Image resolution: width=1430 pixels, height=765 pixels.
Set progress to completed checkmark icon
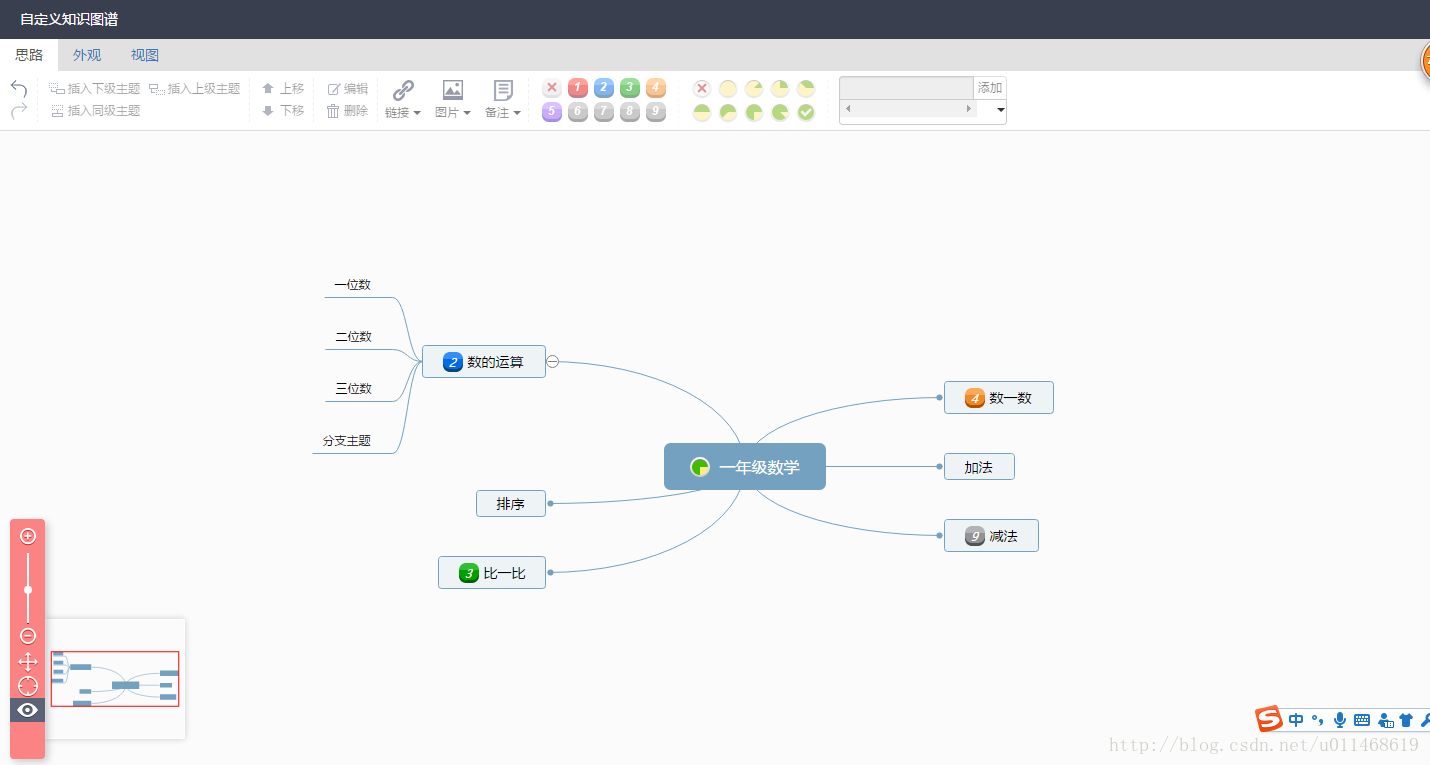(806, 113)
